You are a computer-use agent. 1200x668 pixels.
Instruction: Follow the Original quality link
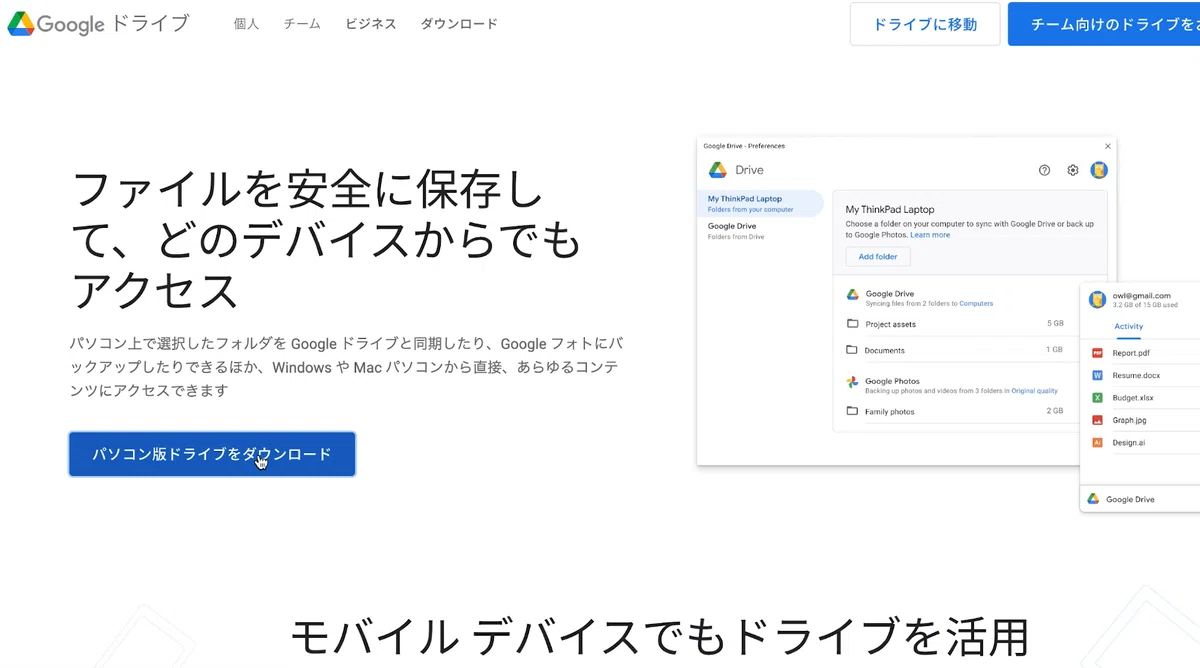click(1034, 391)
